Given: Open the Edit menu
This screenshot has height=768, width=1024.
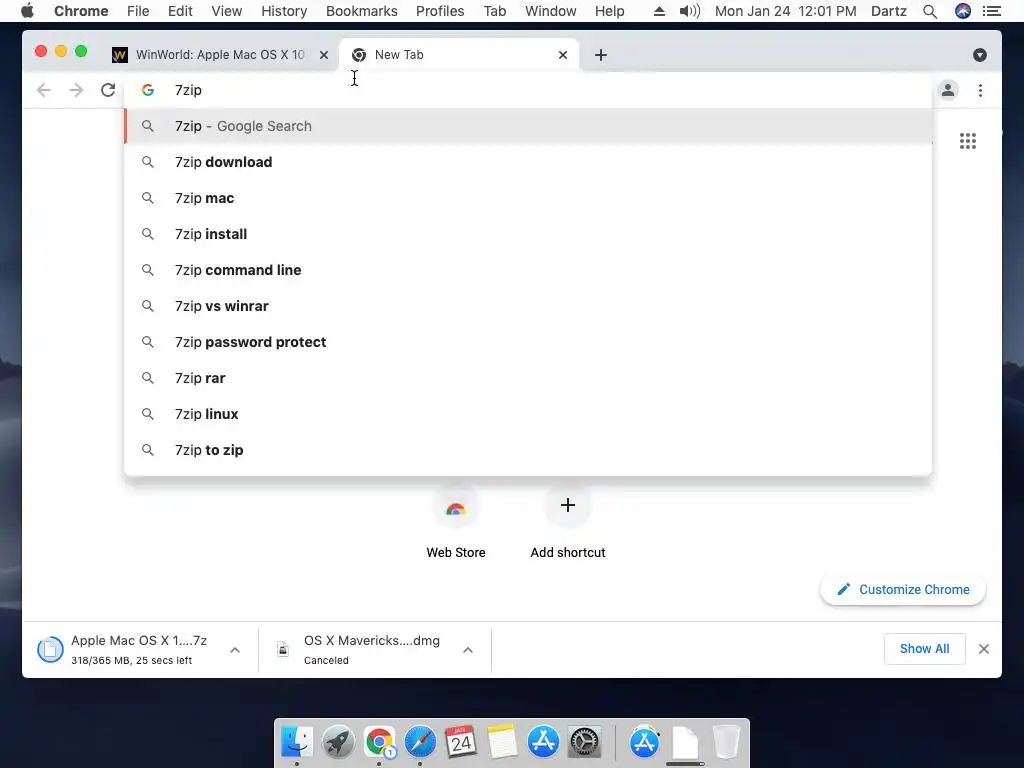Looking at the screenshot, I should click(180, 11).
